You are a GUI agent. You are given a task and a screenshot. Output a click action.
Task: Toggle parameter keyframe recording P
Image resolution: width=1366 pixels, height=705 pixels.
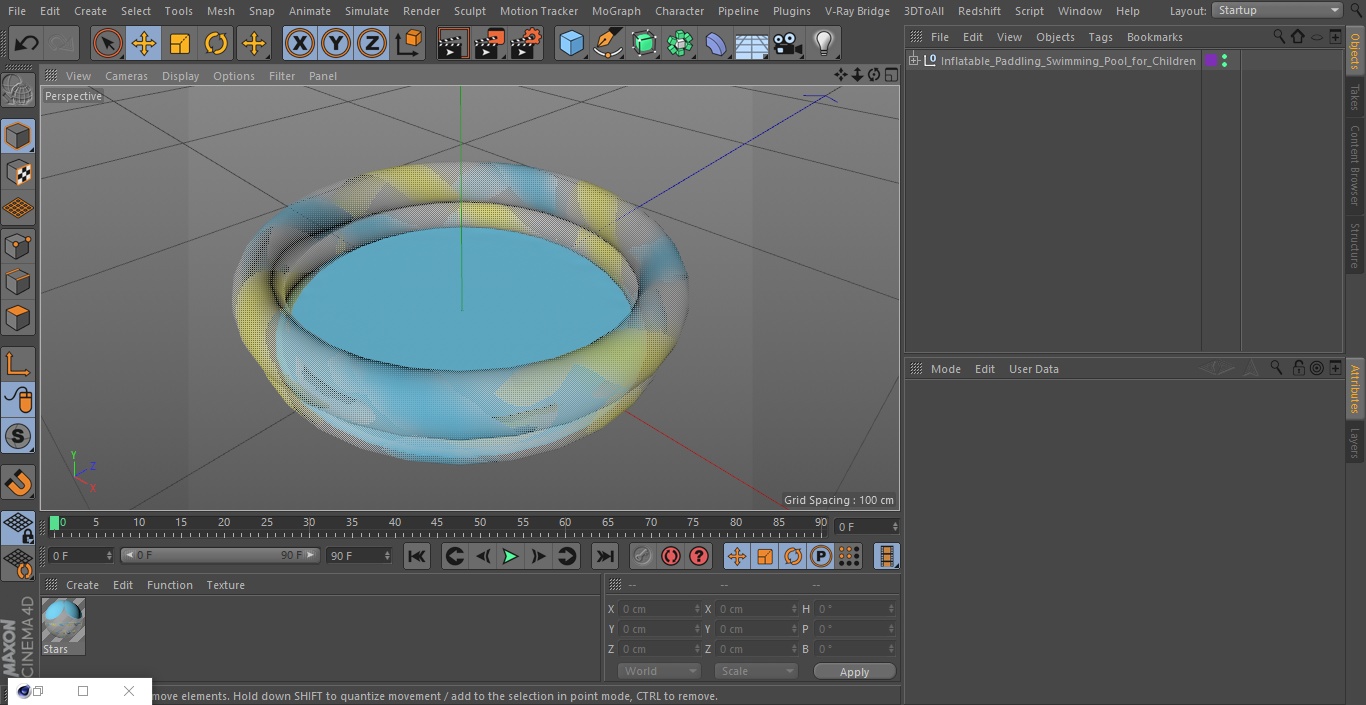coord(821,556)
